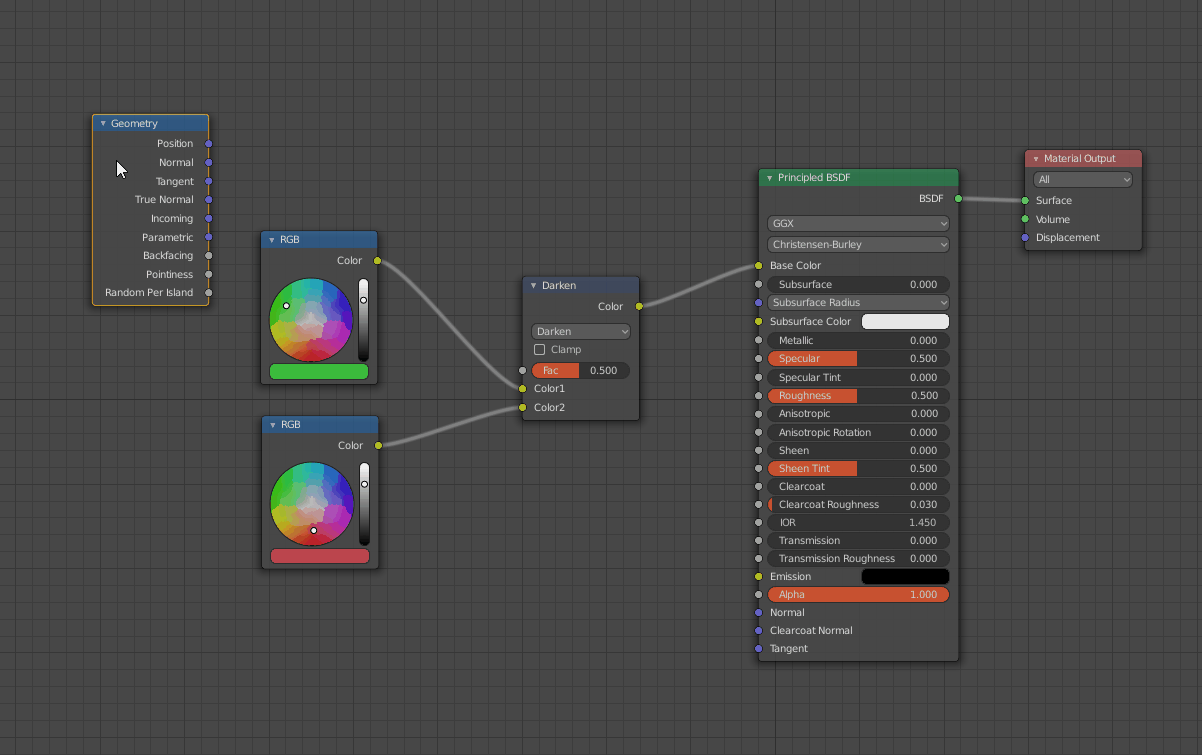
Task: Click the Volume input socket on Material Output
Action: 1025,219
